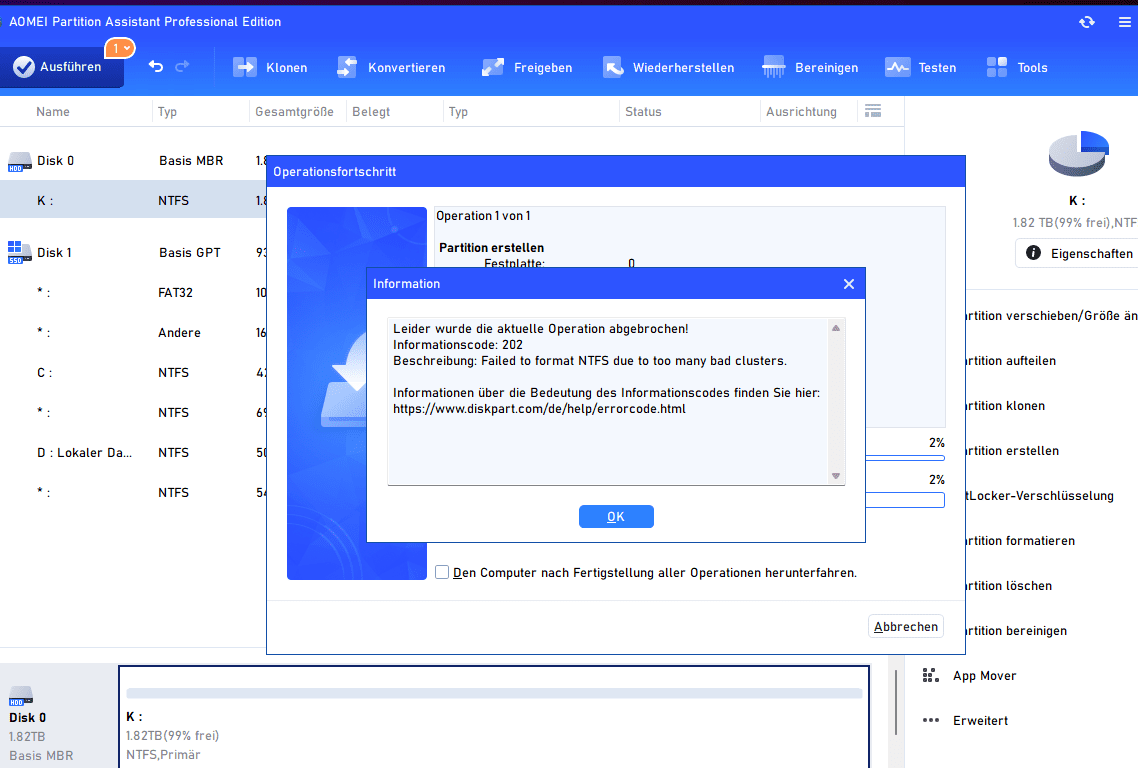Screen dimensions: 1138x768
Task: Select partition C: in the list
Action: (134, 372)
